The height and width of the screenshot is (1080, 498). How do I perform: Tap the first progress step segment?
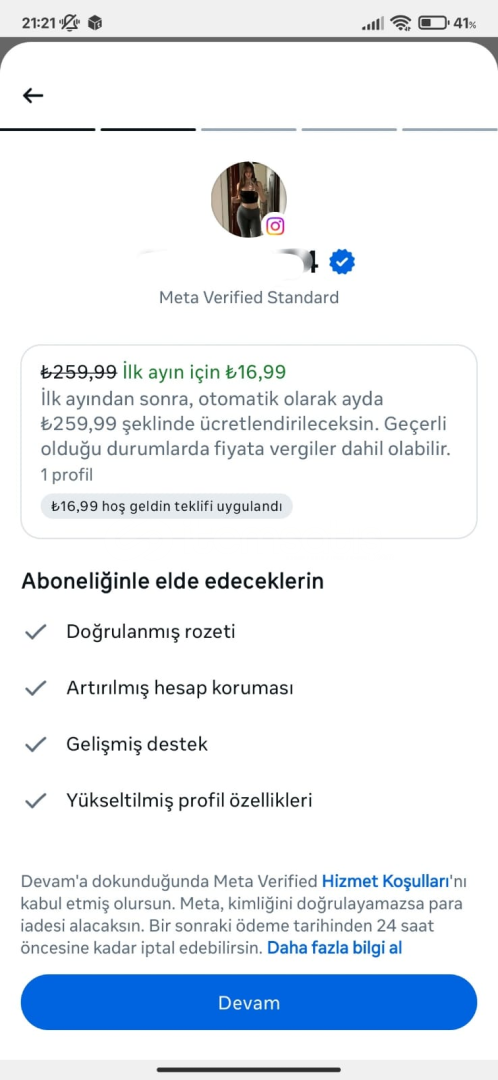click(48, 129)
